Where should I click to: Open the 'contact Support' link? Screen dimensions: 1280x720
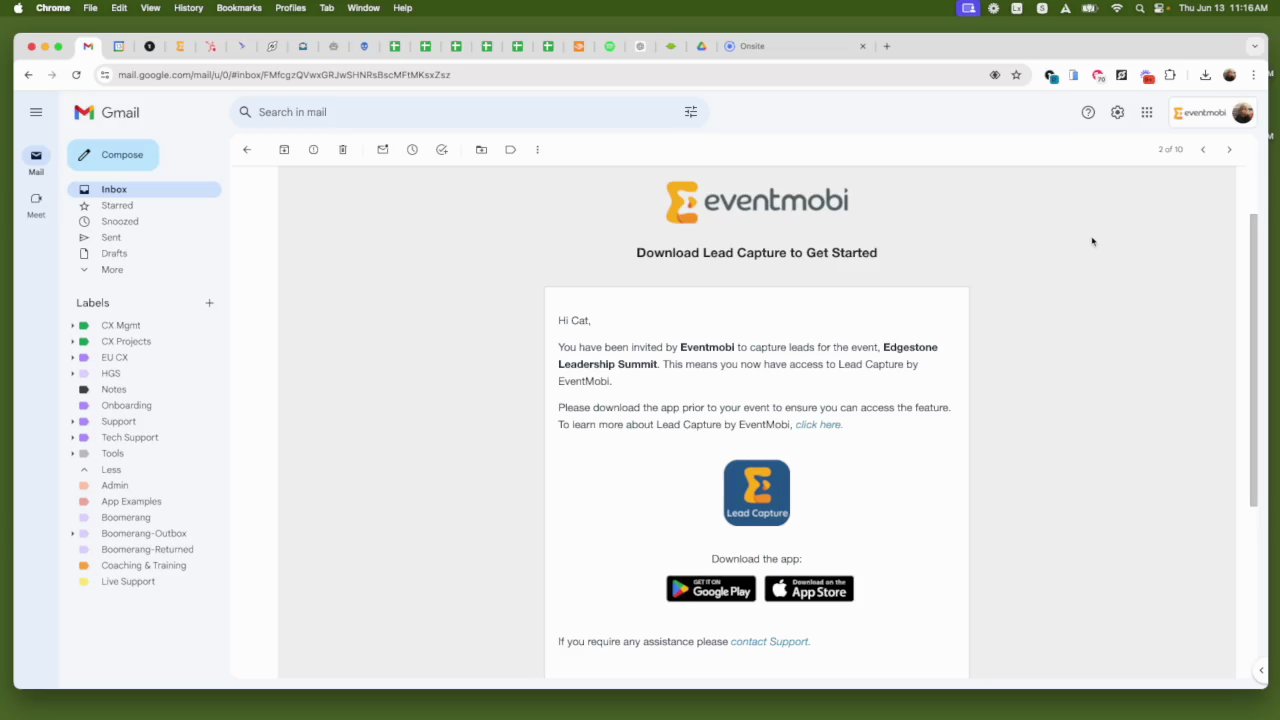[x=770, y=642]
